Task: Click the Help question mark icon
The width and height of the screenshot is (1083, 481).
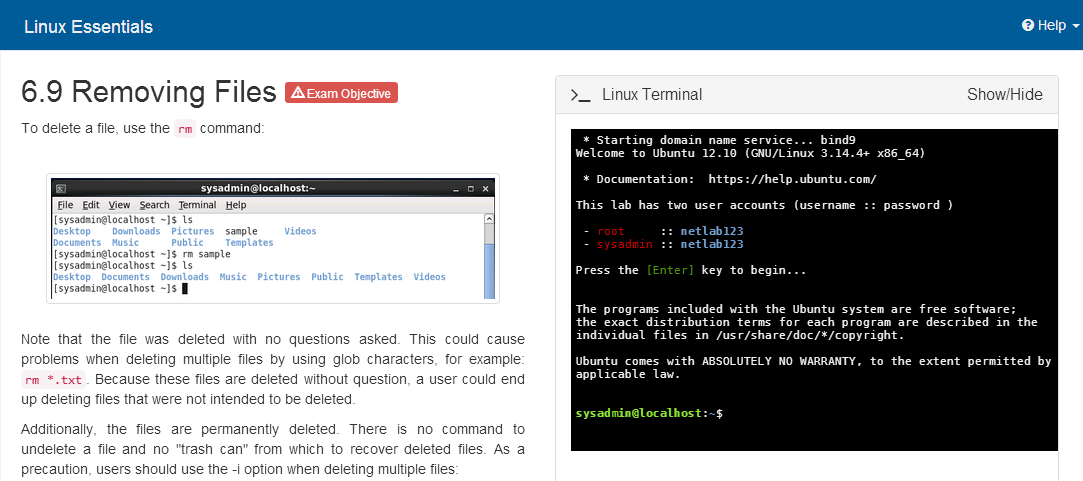Action: click(x=1028, y=26)
